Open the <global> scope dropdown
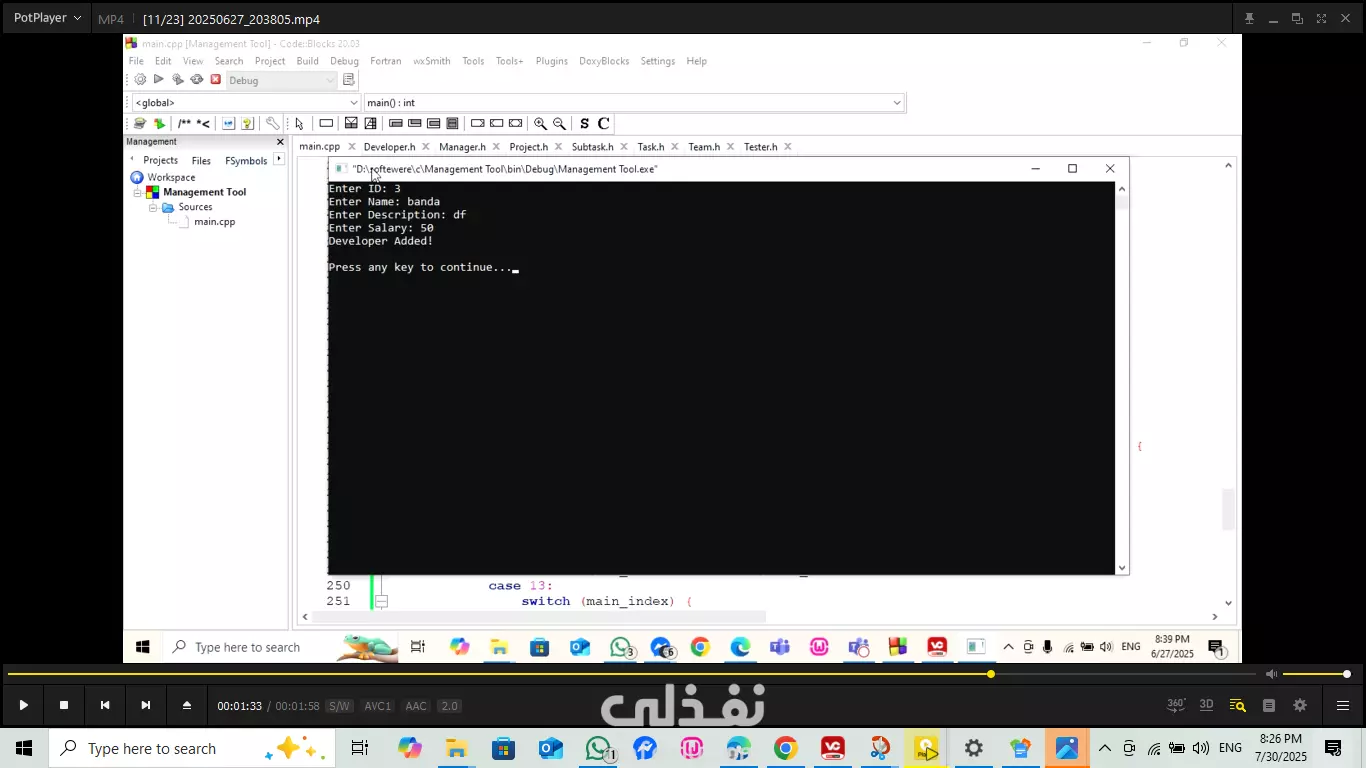Image resolution: width=1366 pixels, height=768 pixels. [246, 103]
